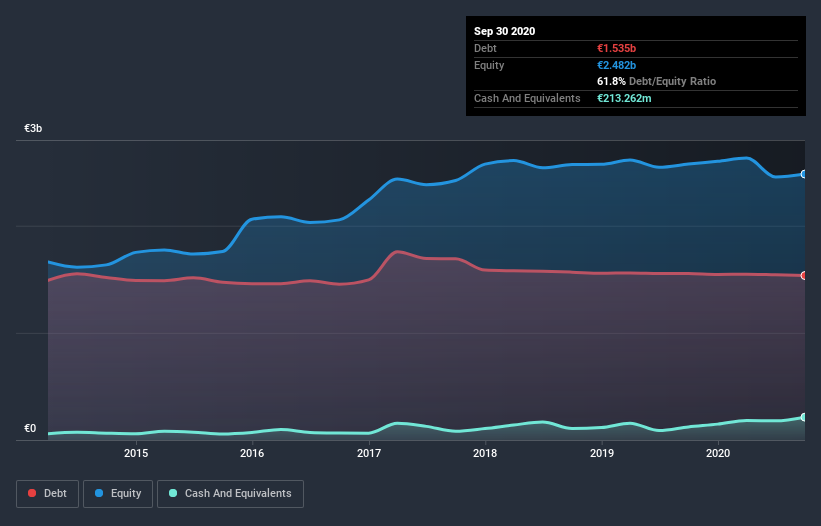This screenshot has width=821, height=526.
Task: Toggle the Debt series legend button
Action: tap(47, 494)
